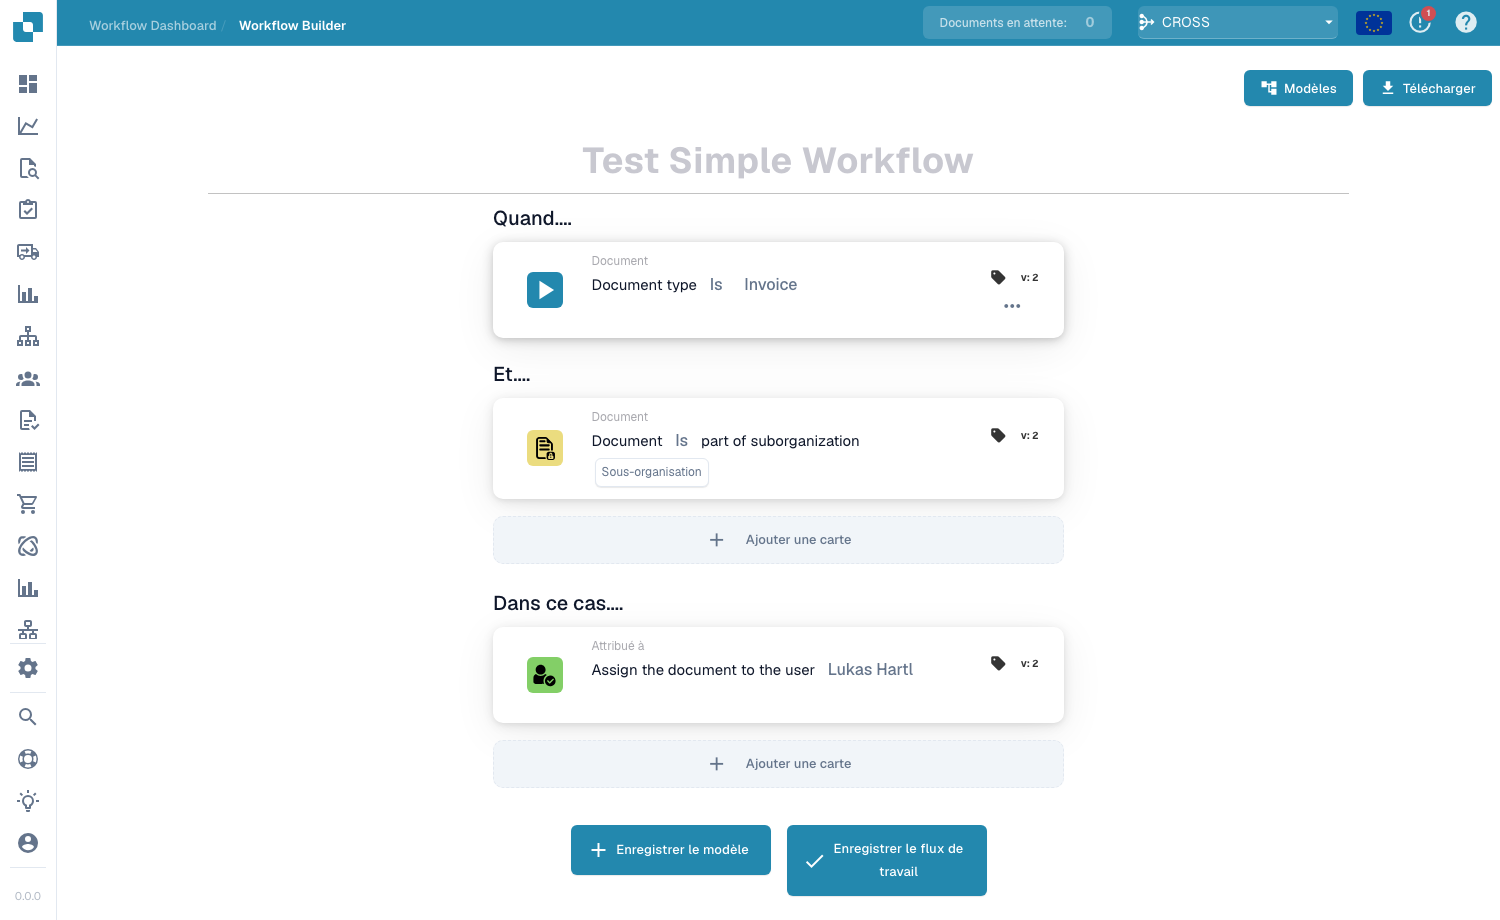The image size is (1500, 920).
Task: Click Documents en attente counter
Action: (1017, 22)
